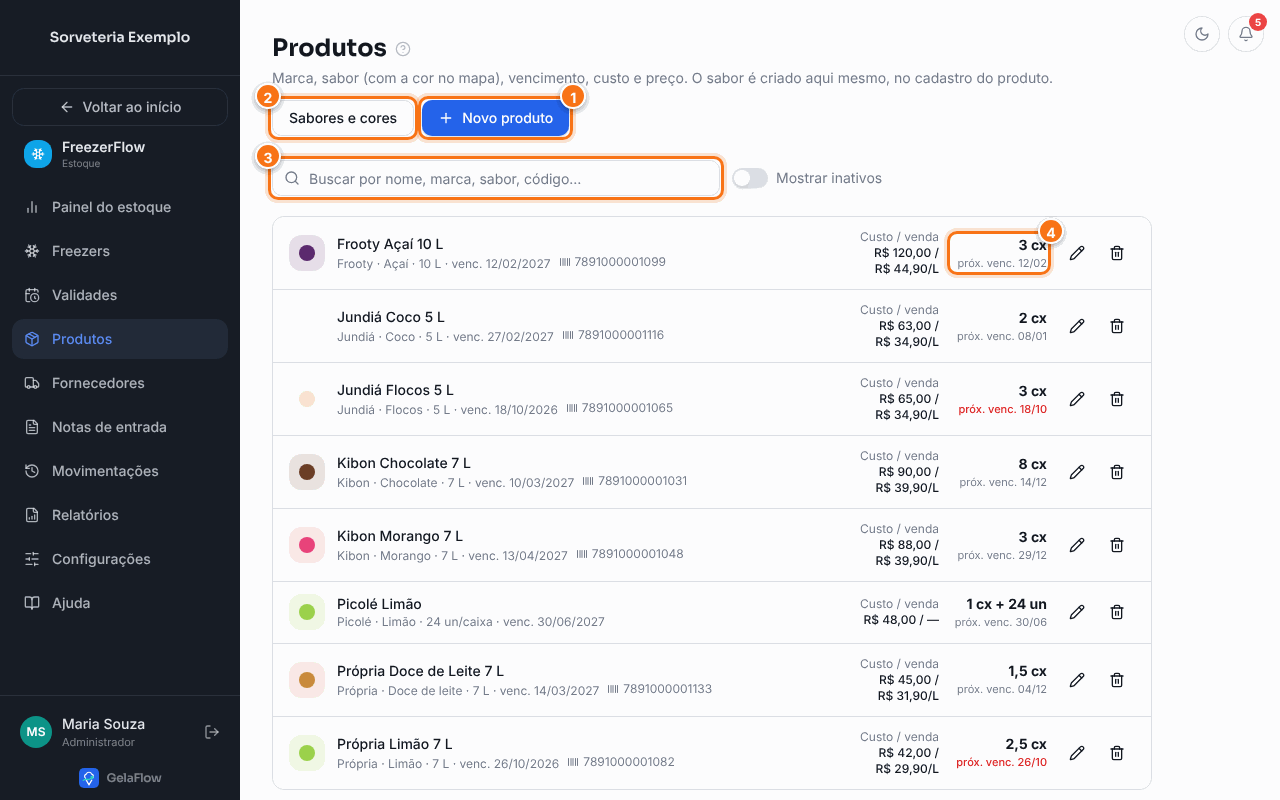Delete the Jundiá Flocos 5 L product

coord(1117,399)
